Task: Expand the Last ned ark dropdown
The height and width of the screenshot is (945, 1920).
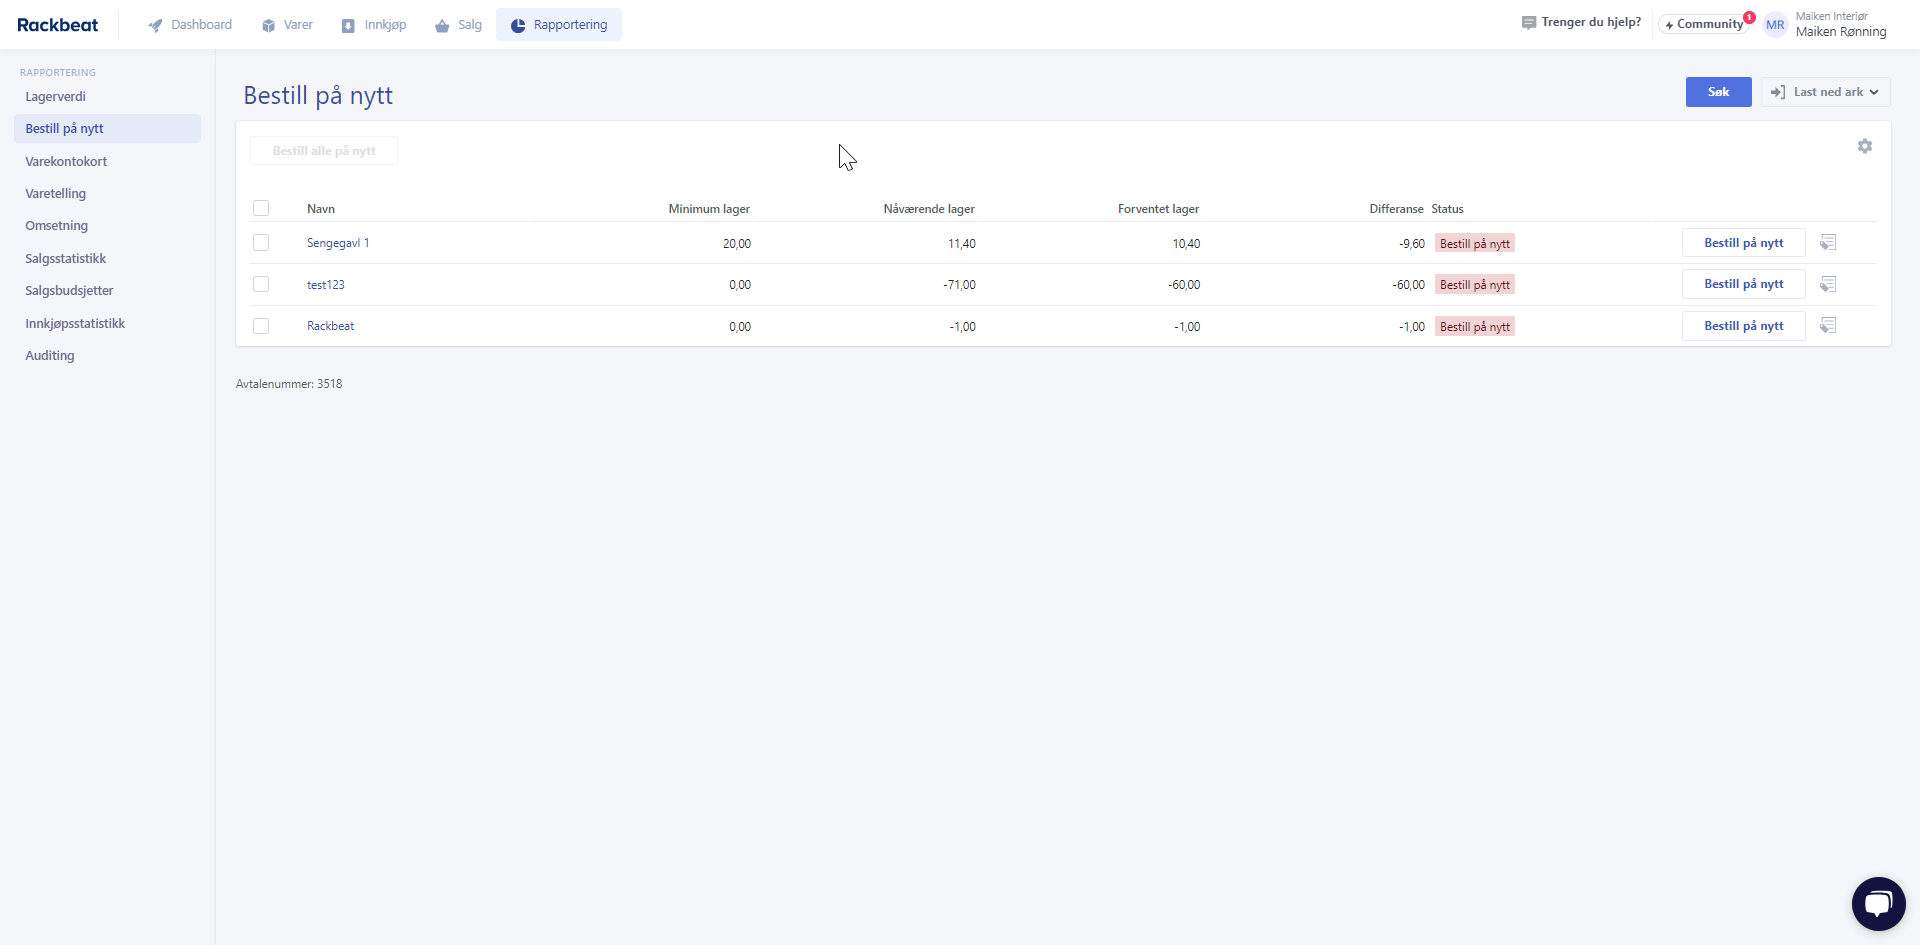Action: click(1824, 92)
